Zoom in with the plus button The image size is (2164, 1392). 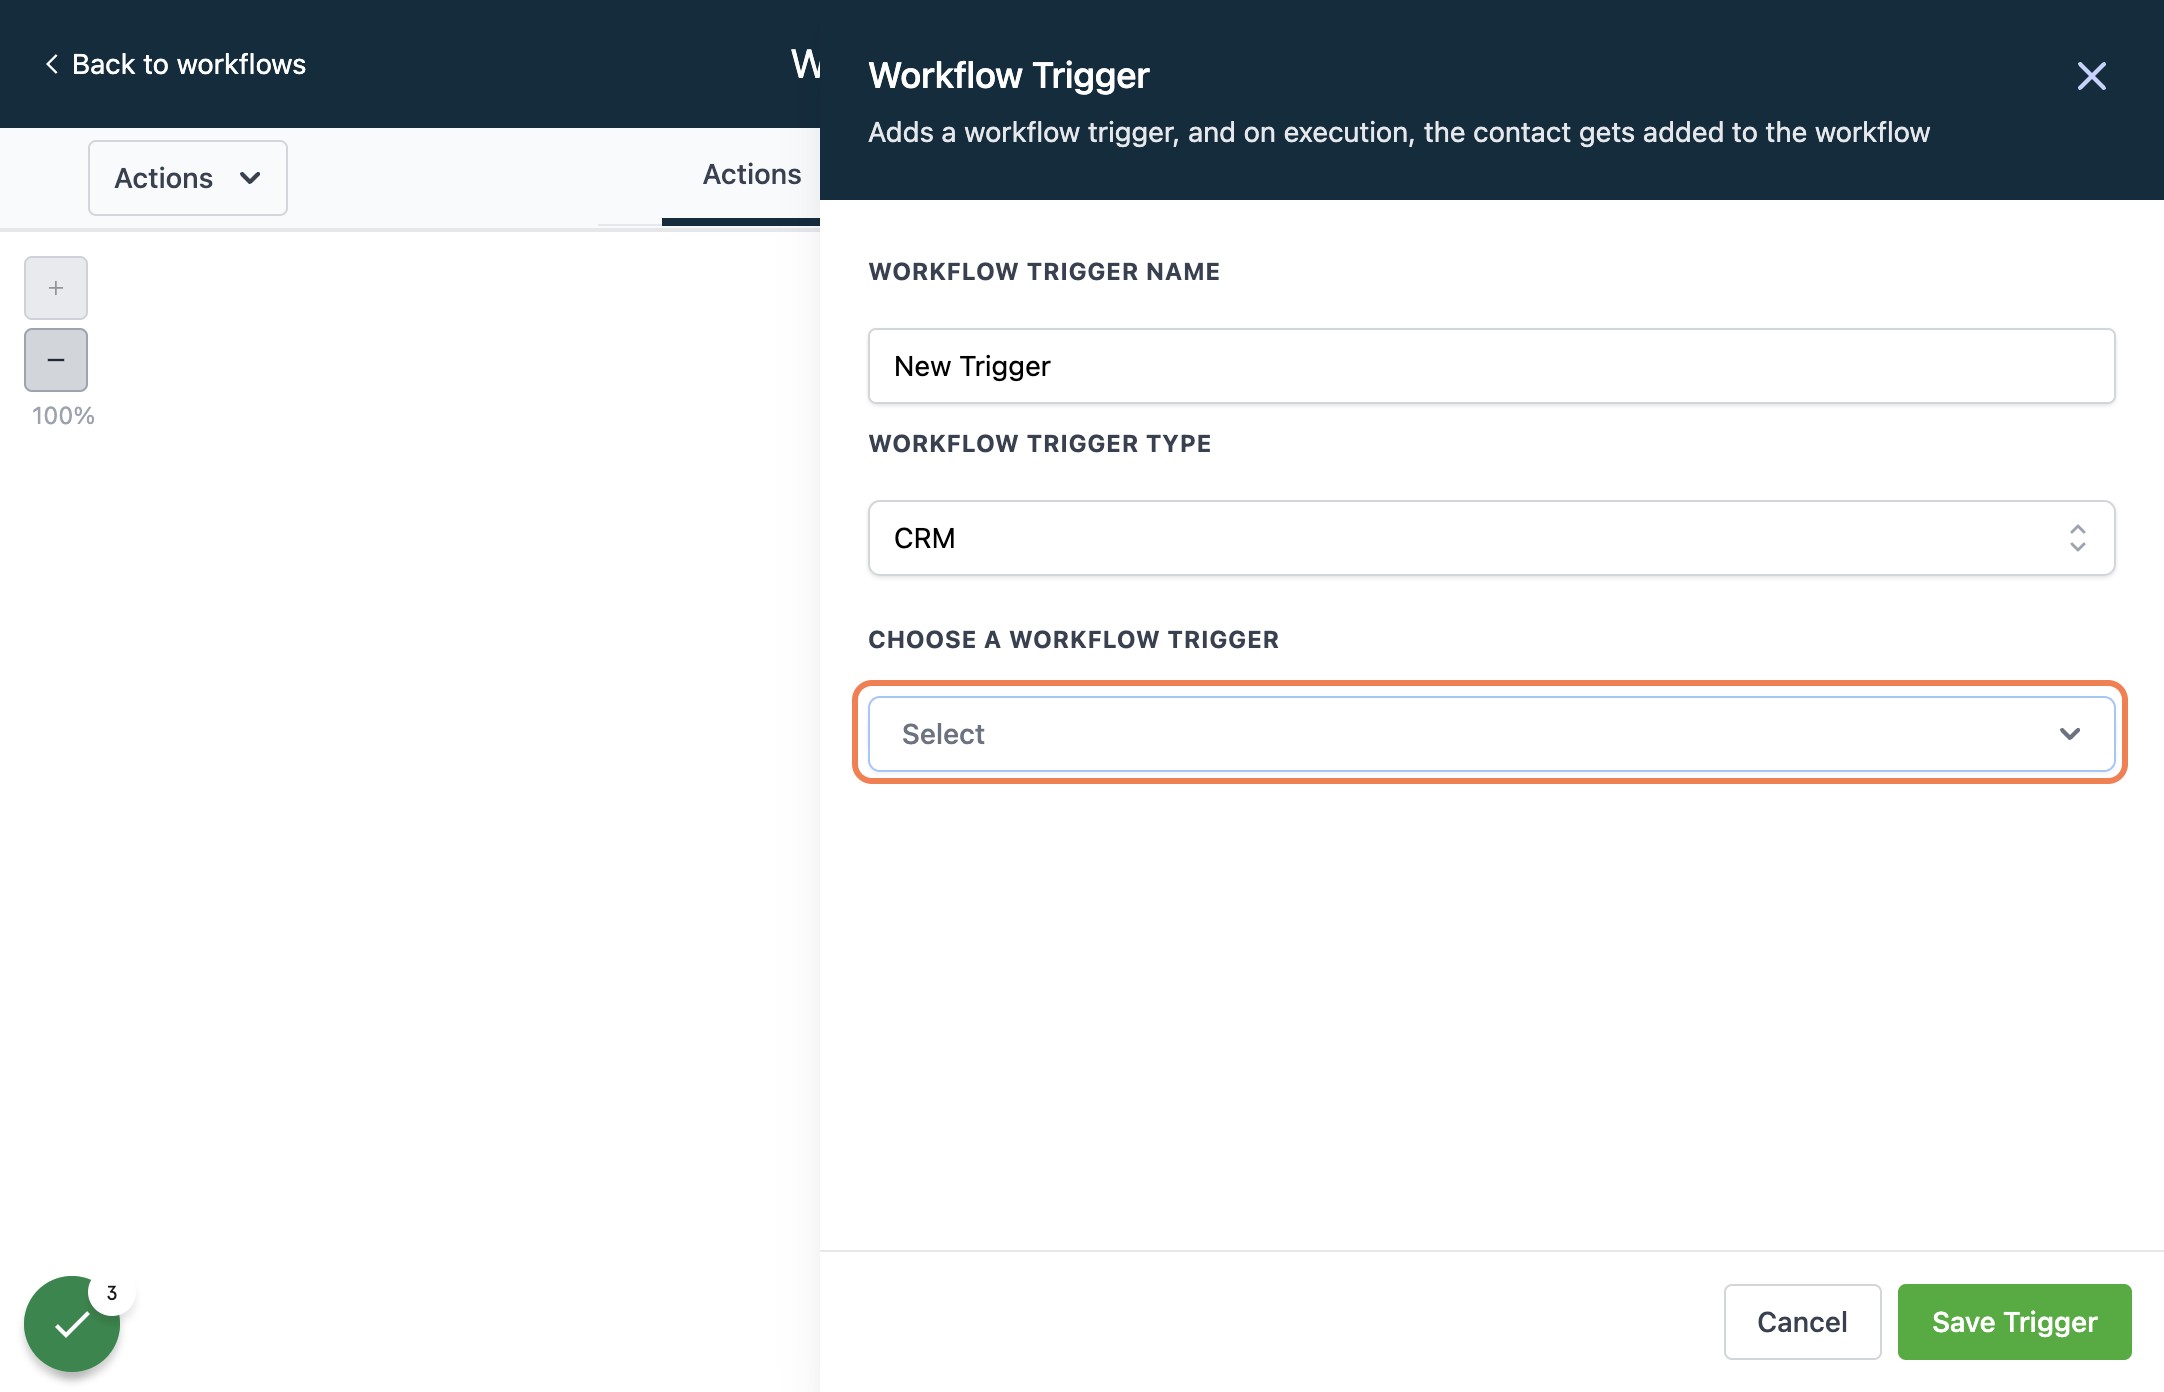coord(56,288)
